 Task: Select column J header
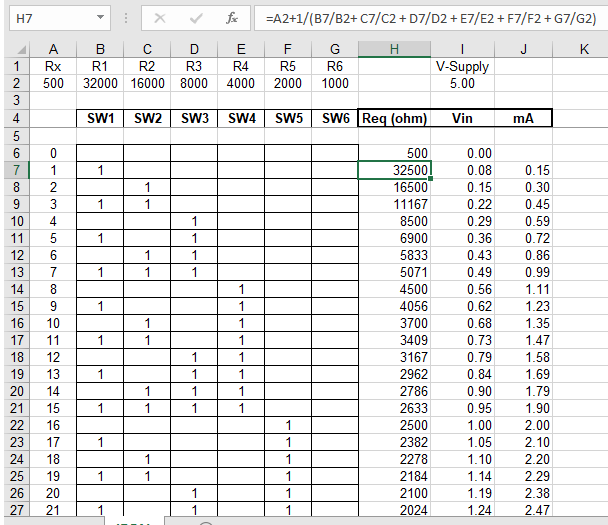[523, 49]
